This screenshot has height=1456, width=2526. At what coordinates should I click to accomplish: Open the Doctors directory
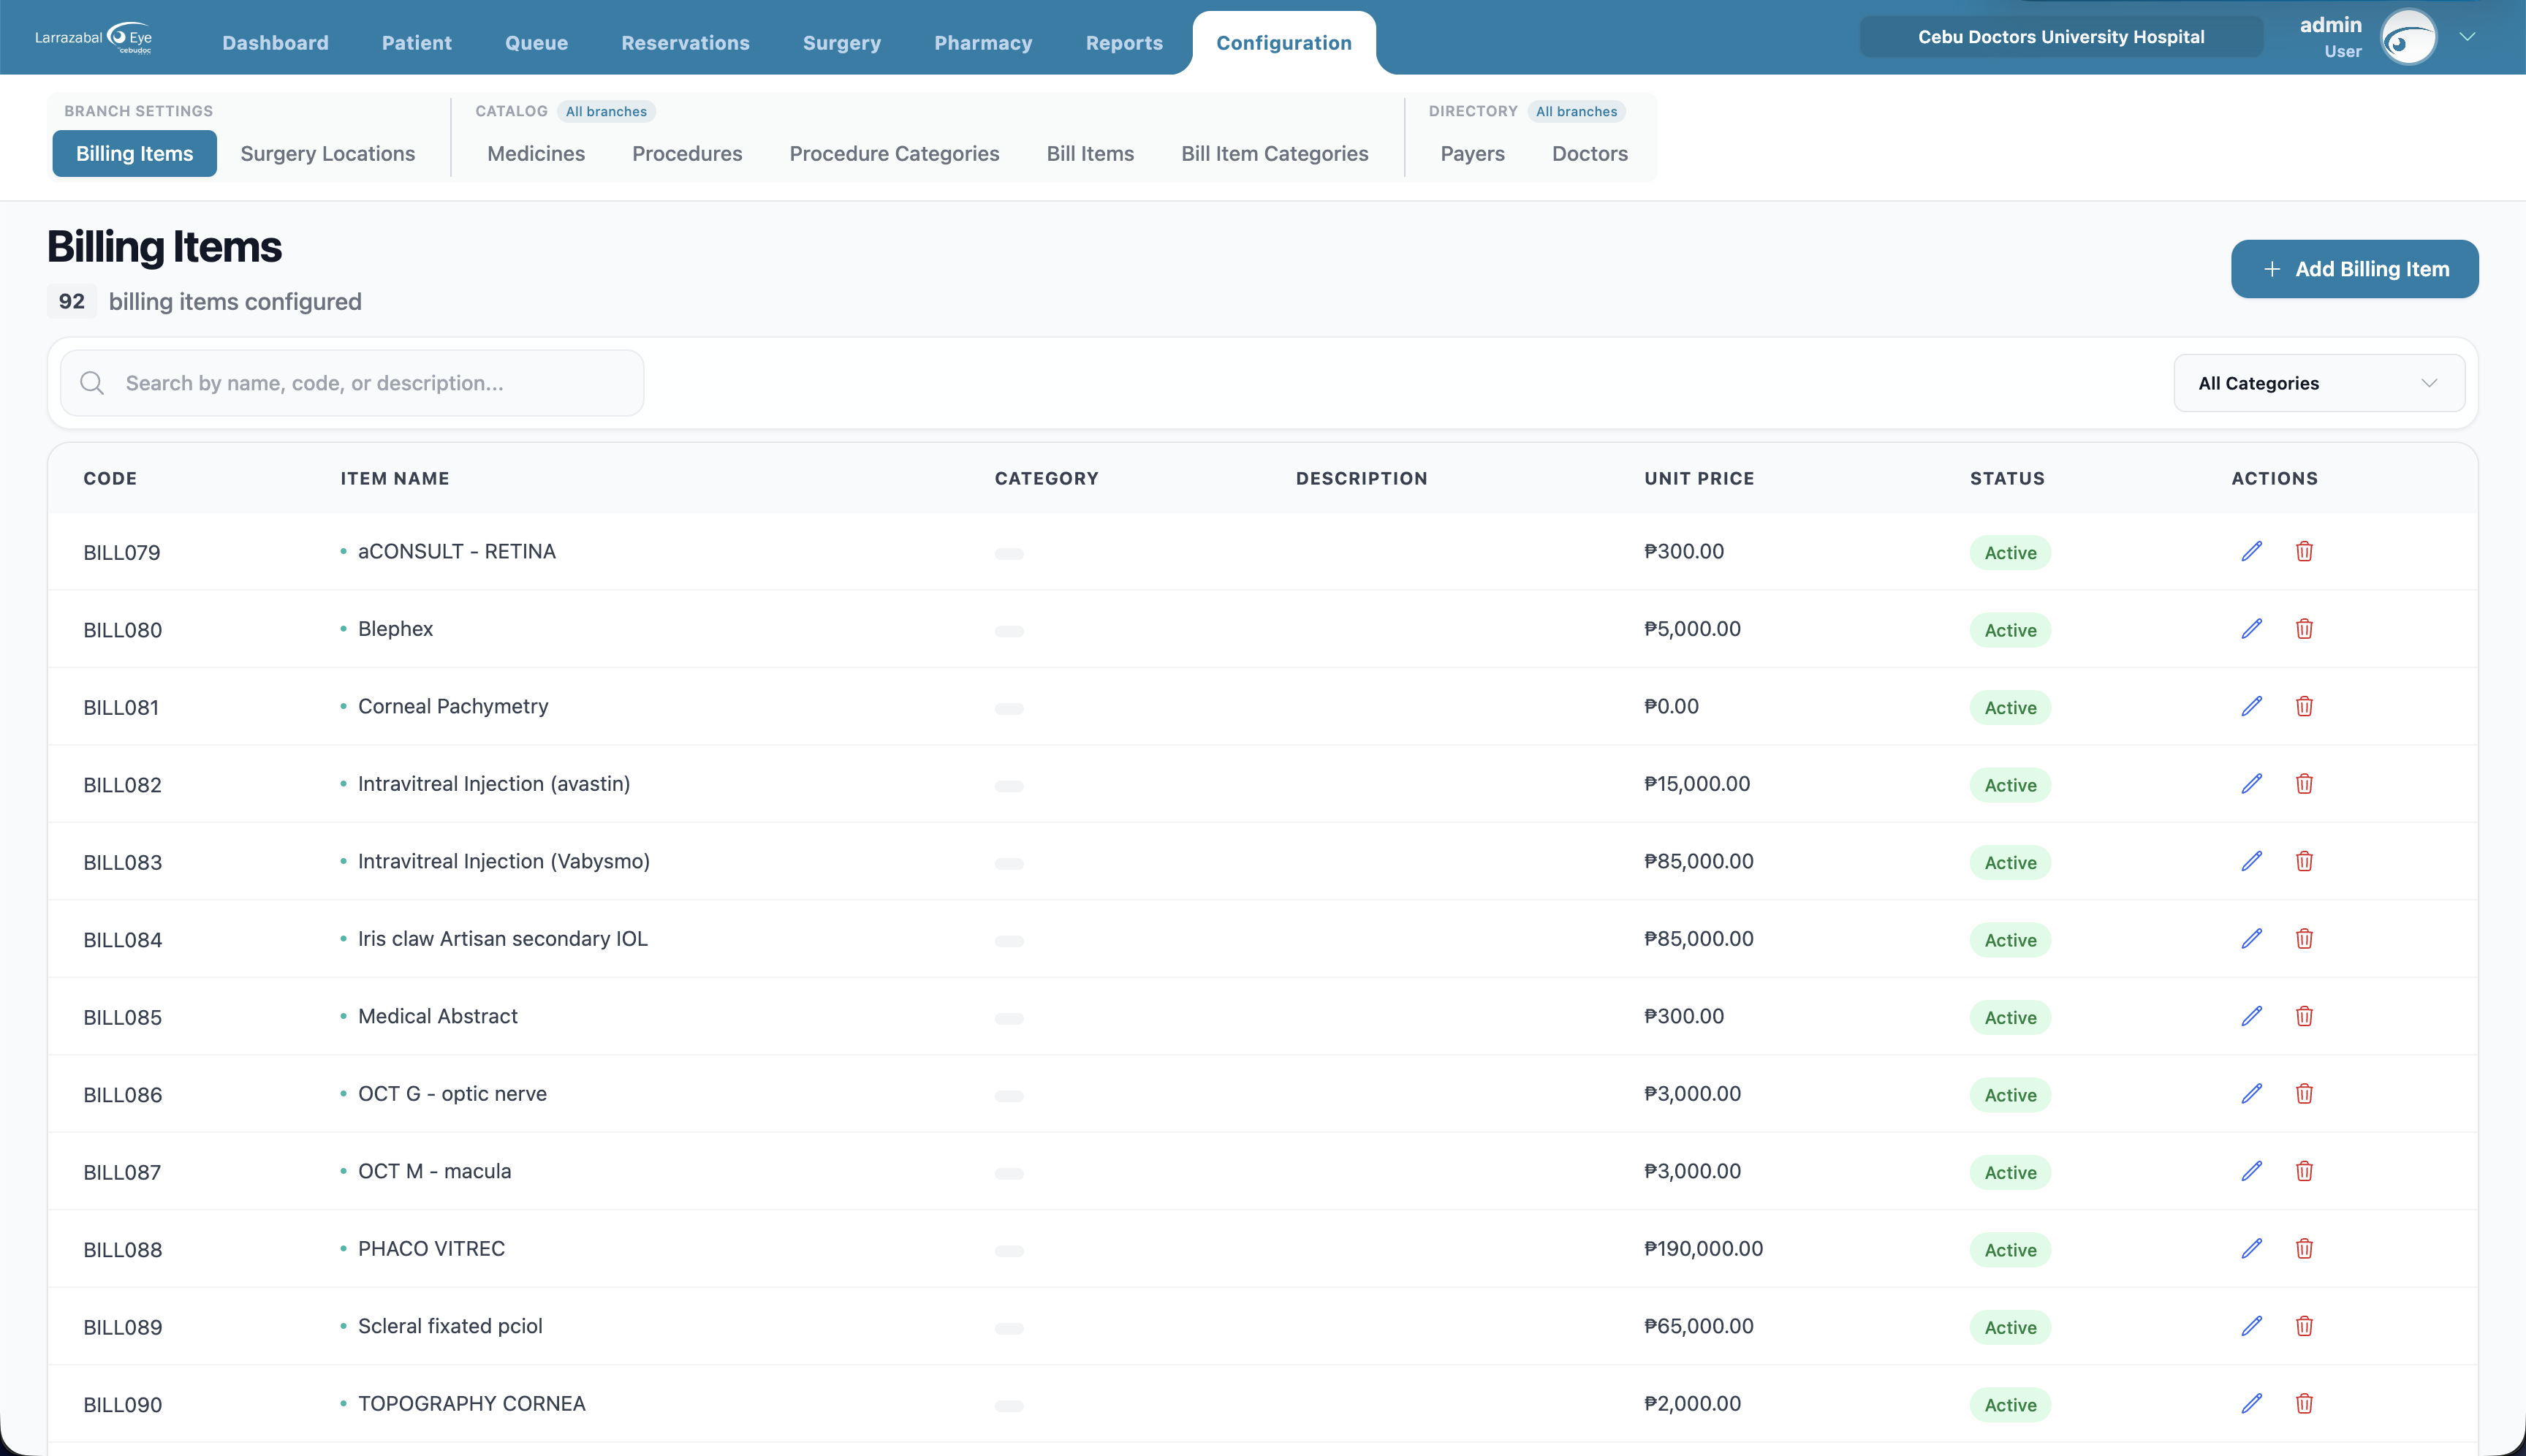tap(1589, 153)
